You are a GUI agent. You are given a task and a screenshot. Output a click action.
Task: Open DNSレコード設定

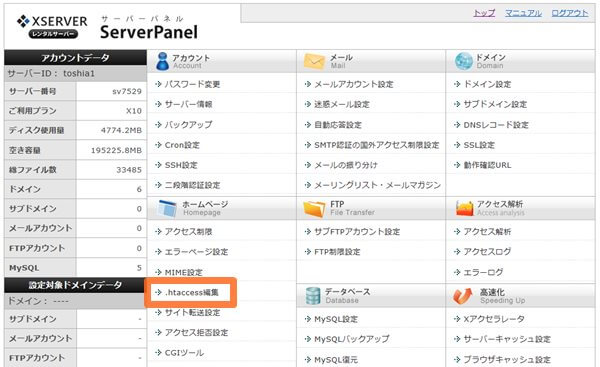pyautogui.click(x=496, y=125)
